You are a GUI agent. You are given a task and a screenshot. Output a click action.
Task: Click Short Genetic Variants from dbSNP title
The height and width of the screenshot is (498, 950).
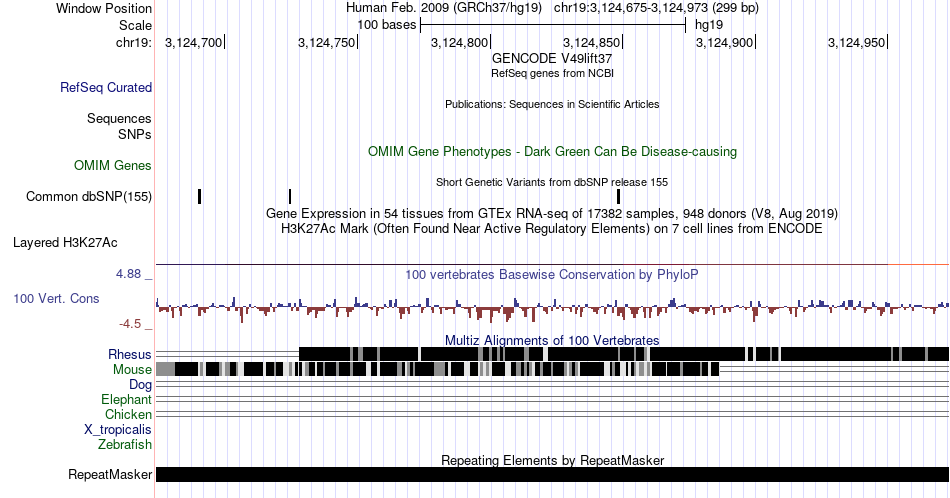pyautogui.click(x=552, y=182)
